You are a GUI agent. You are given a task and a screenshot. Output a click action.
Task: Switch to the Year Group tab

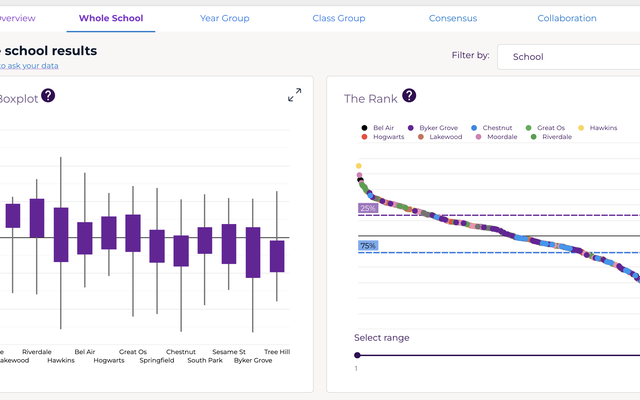point(224,18)
